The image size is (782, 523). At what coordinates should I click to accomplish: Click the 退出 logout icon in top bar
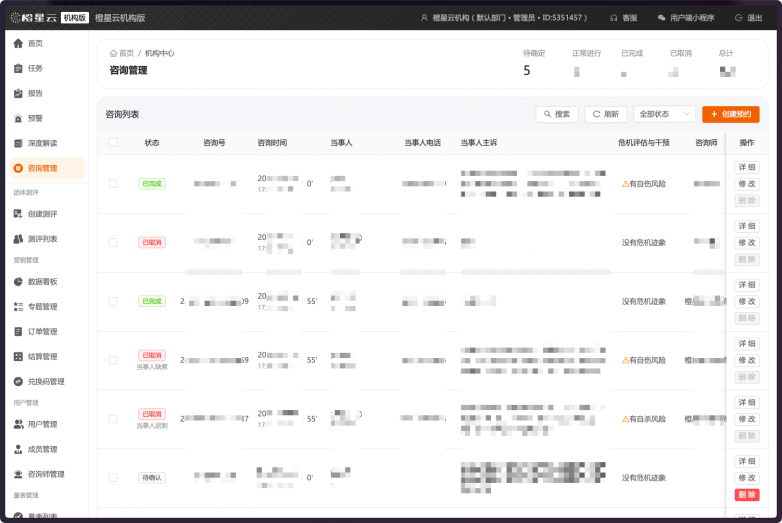(x=739, y=18)
